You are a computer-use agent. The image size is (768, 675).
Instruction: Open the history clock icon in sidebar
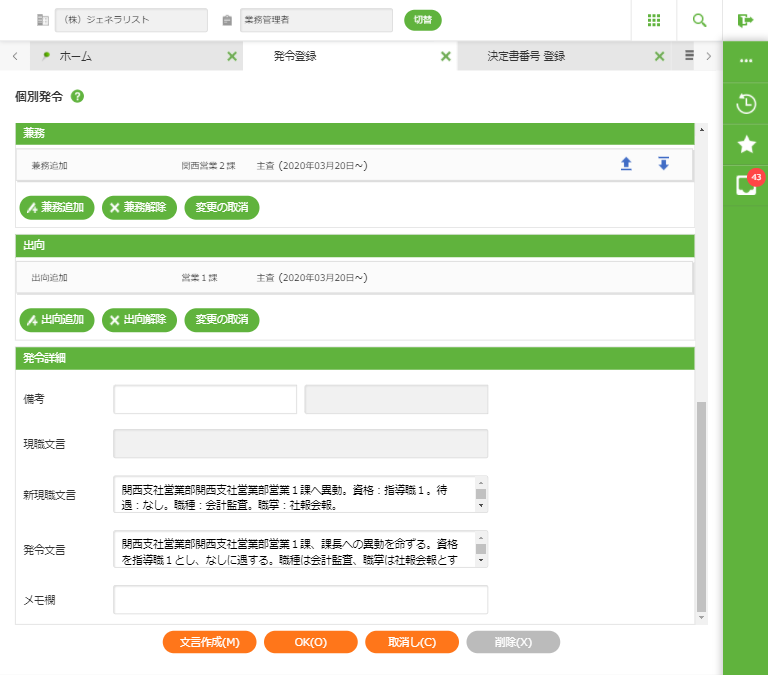[745, 103]
